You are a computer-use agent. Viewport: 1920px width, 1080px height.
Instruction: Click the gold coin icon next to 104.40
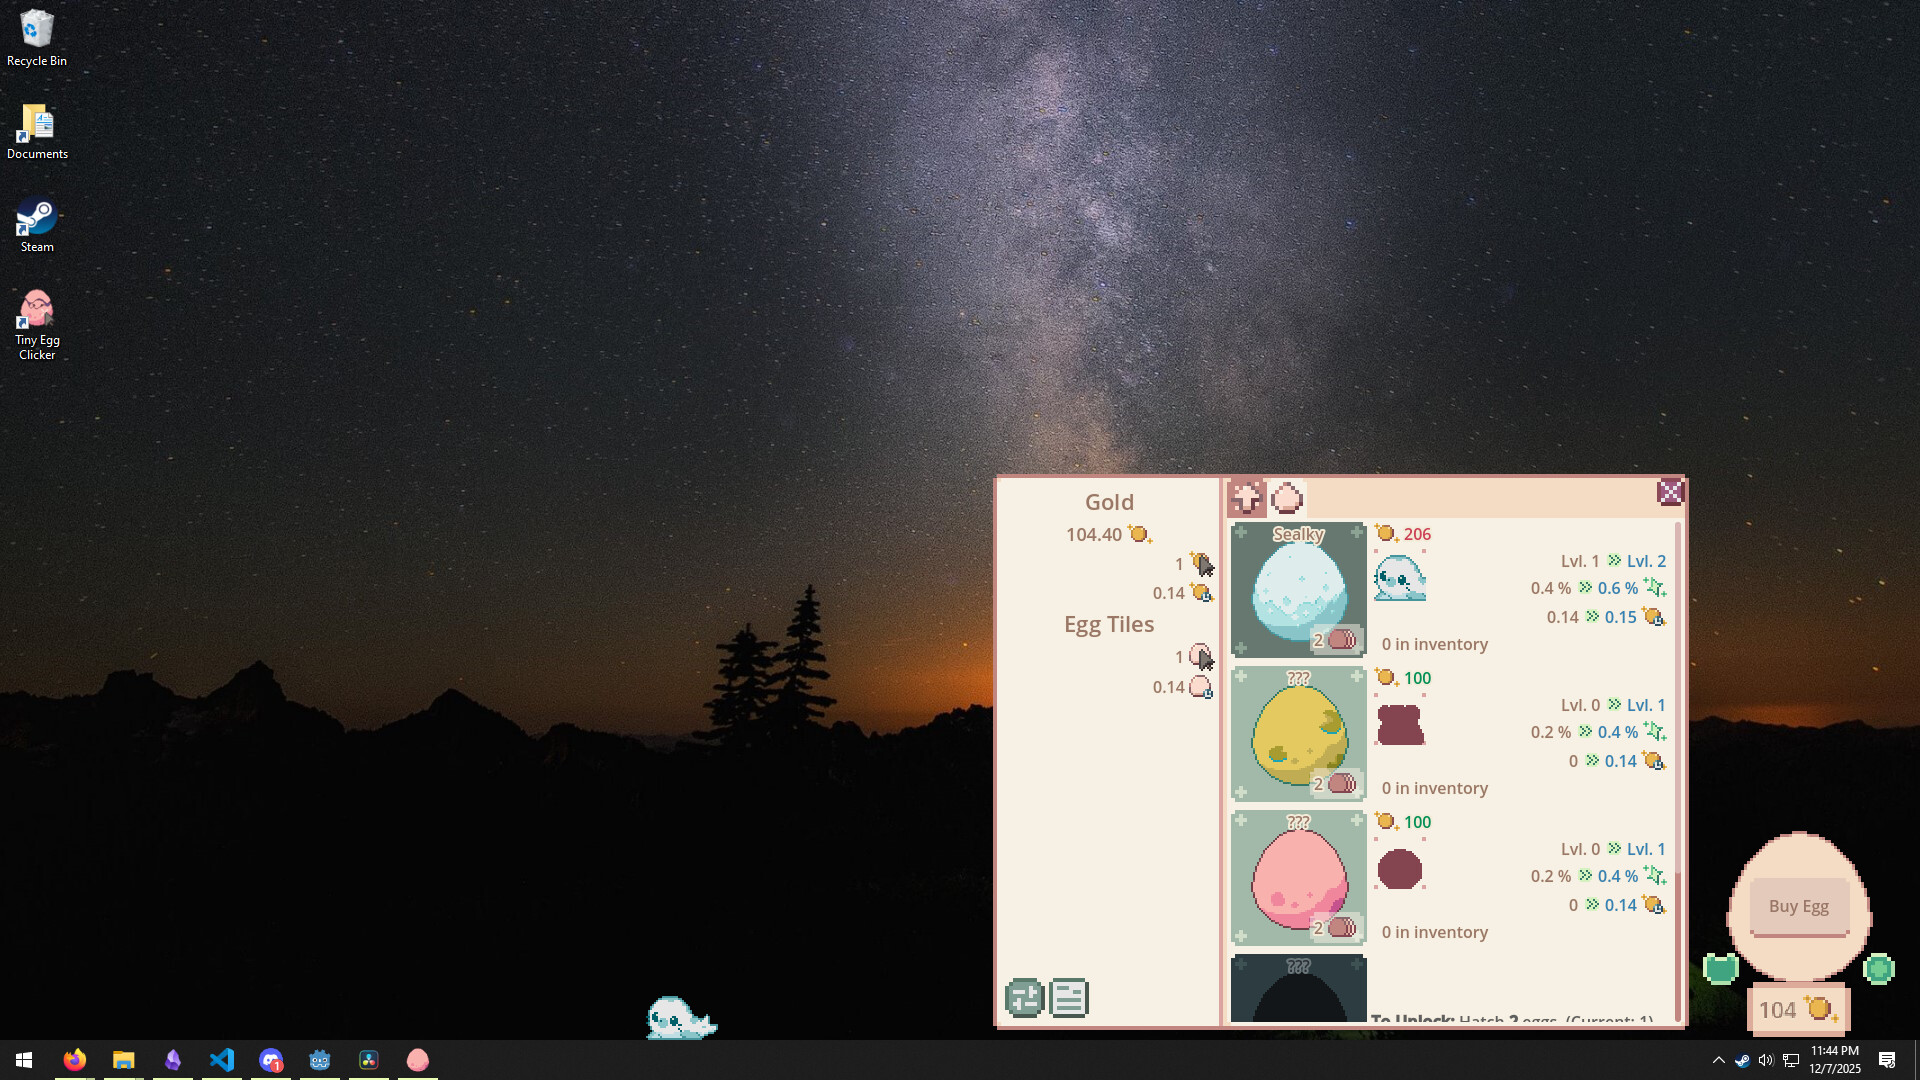coord(1140,533)
